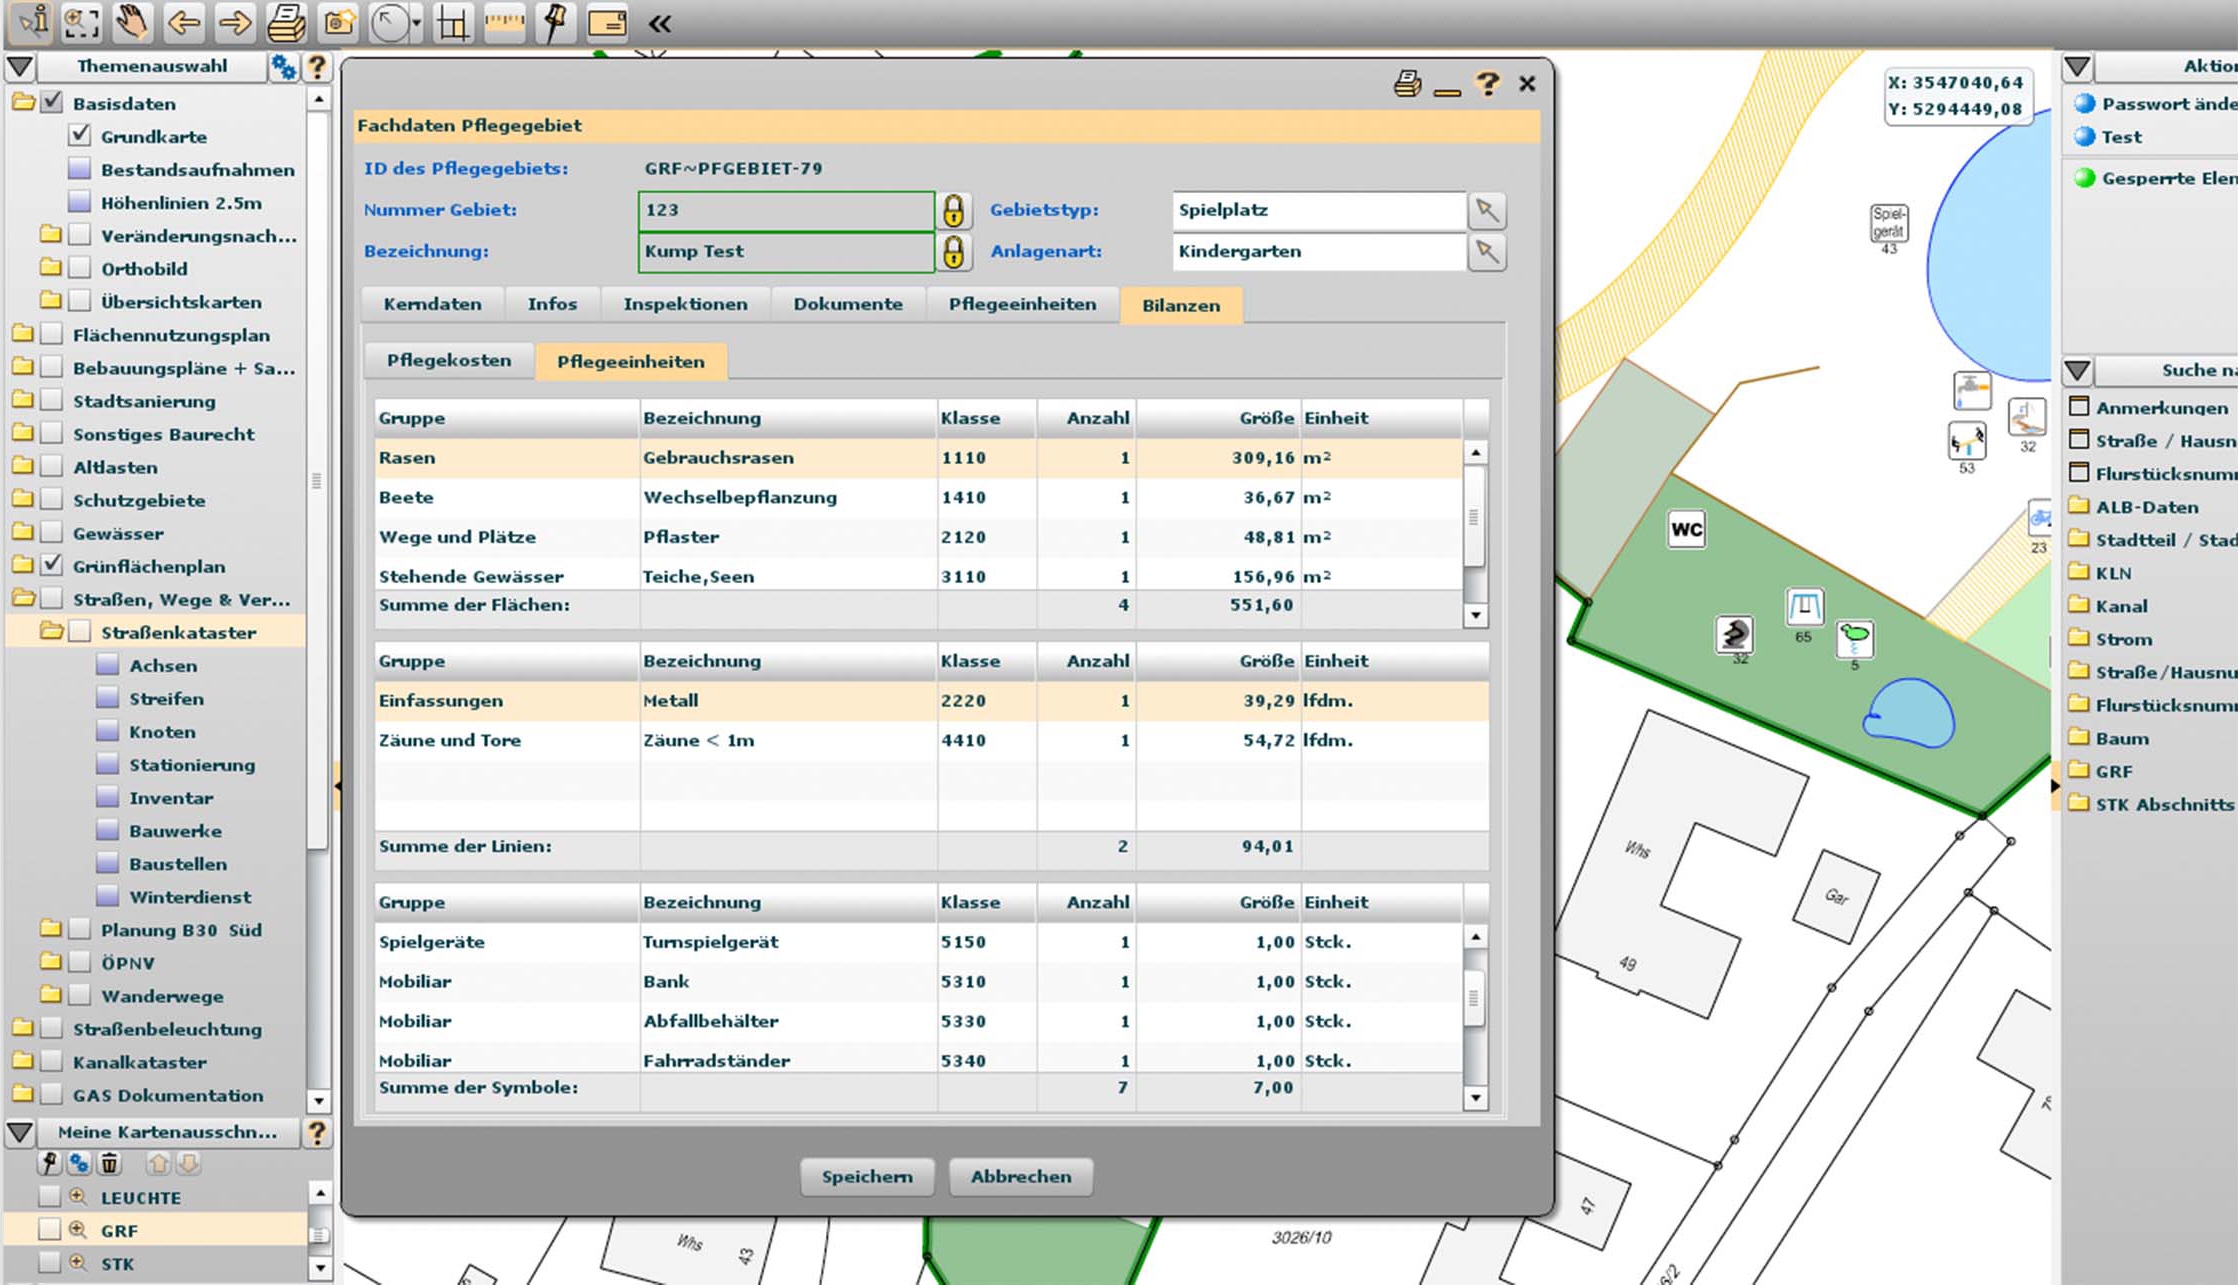2238x1285 pixels.
Task: Switch to the Inspektionen tab
Action: (x=685, y=304)
